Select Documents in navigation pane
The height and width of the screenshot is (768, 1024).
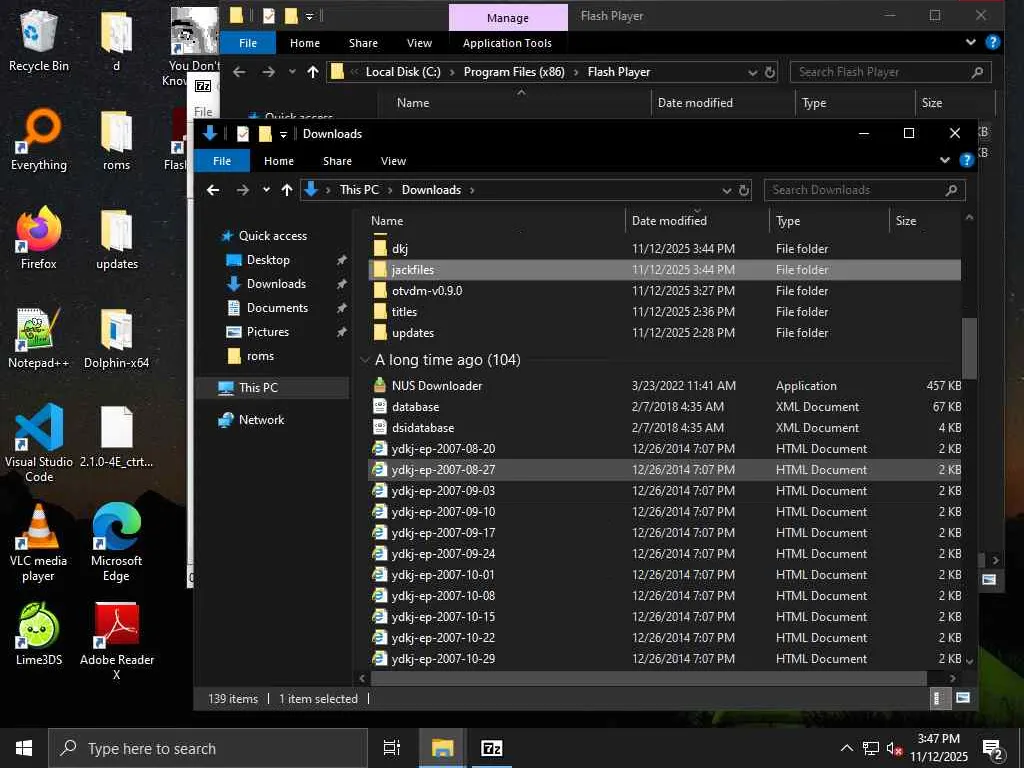277,308
